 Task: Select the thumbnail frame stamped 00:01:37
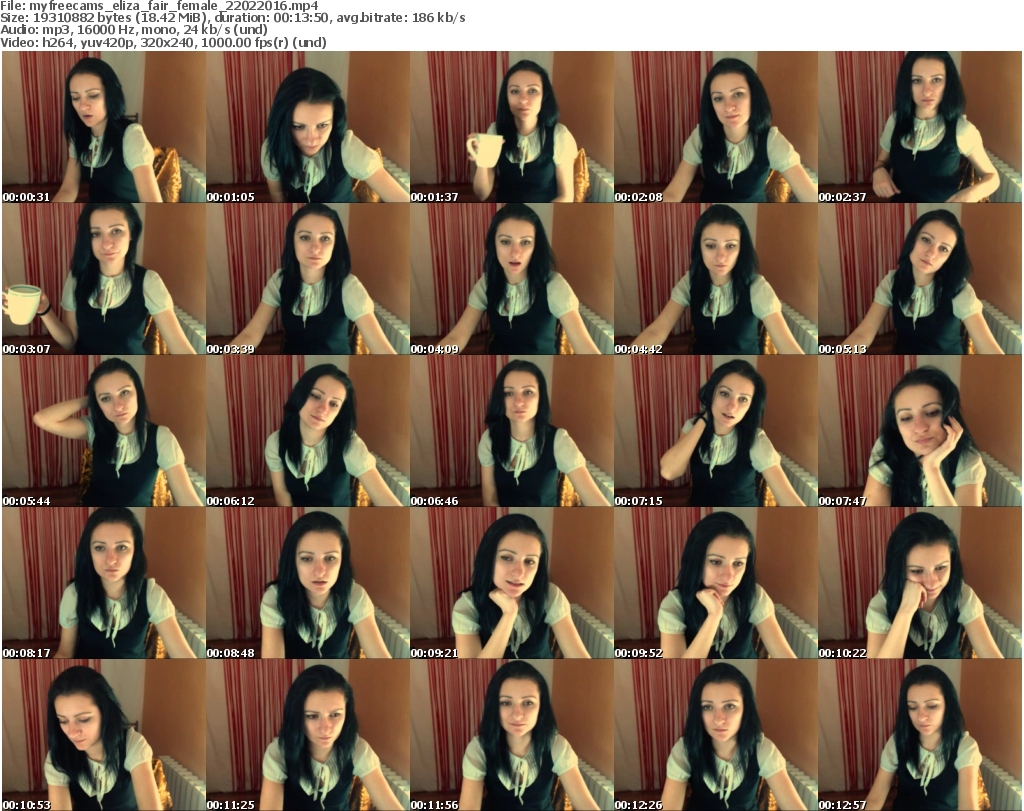tap(511, 127)
